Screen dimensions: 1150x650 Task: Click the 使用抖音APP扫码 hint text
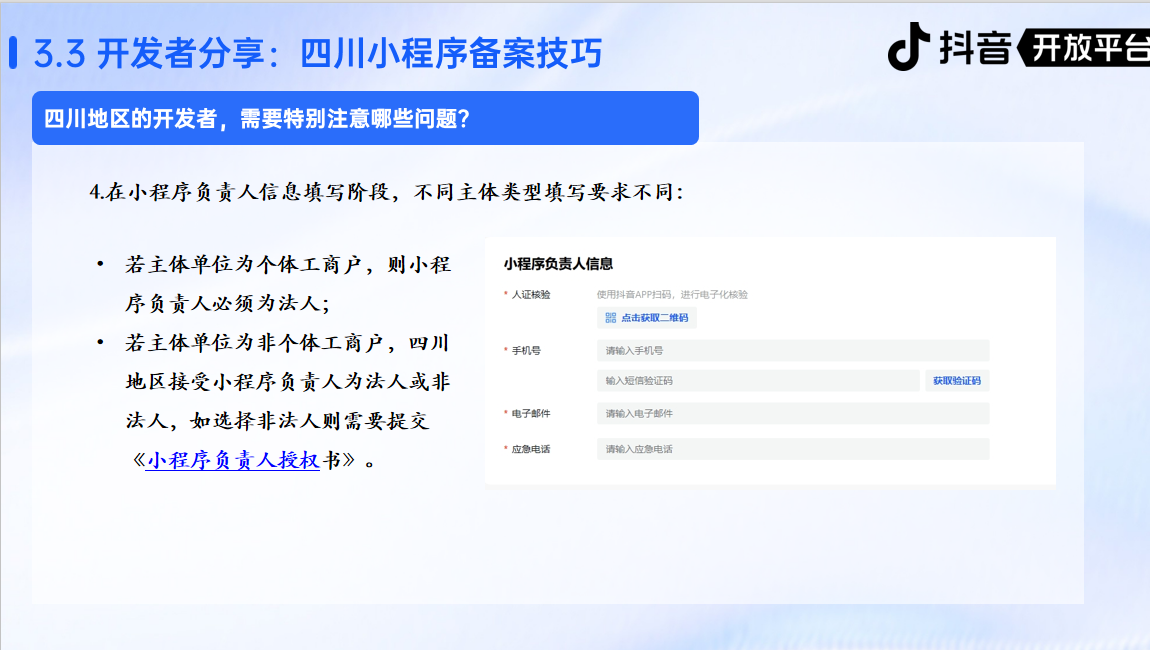(672, 295)
